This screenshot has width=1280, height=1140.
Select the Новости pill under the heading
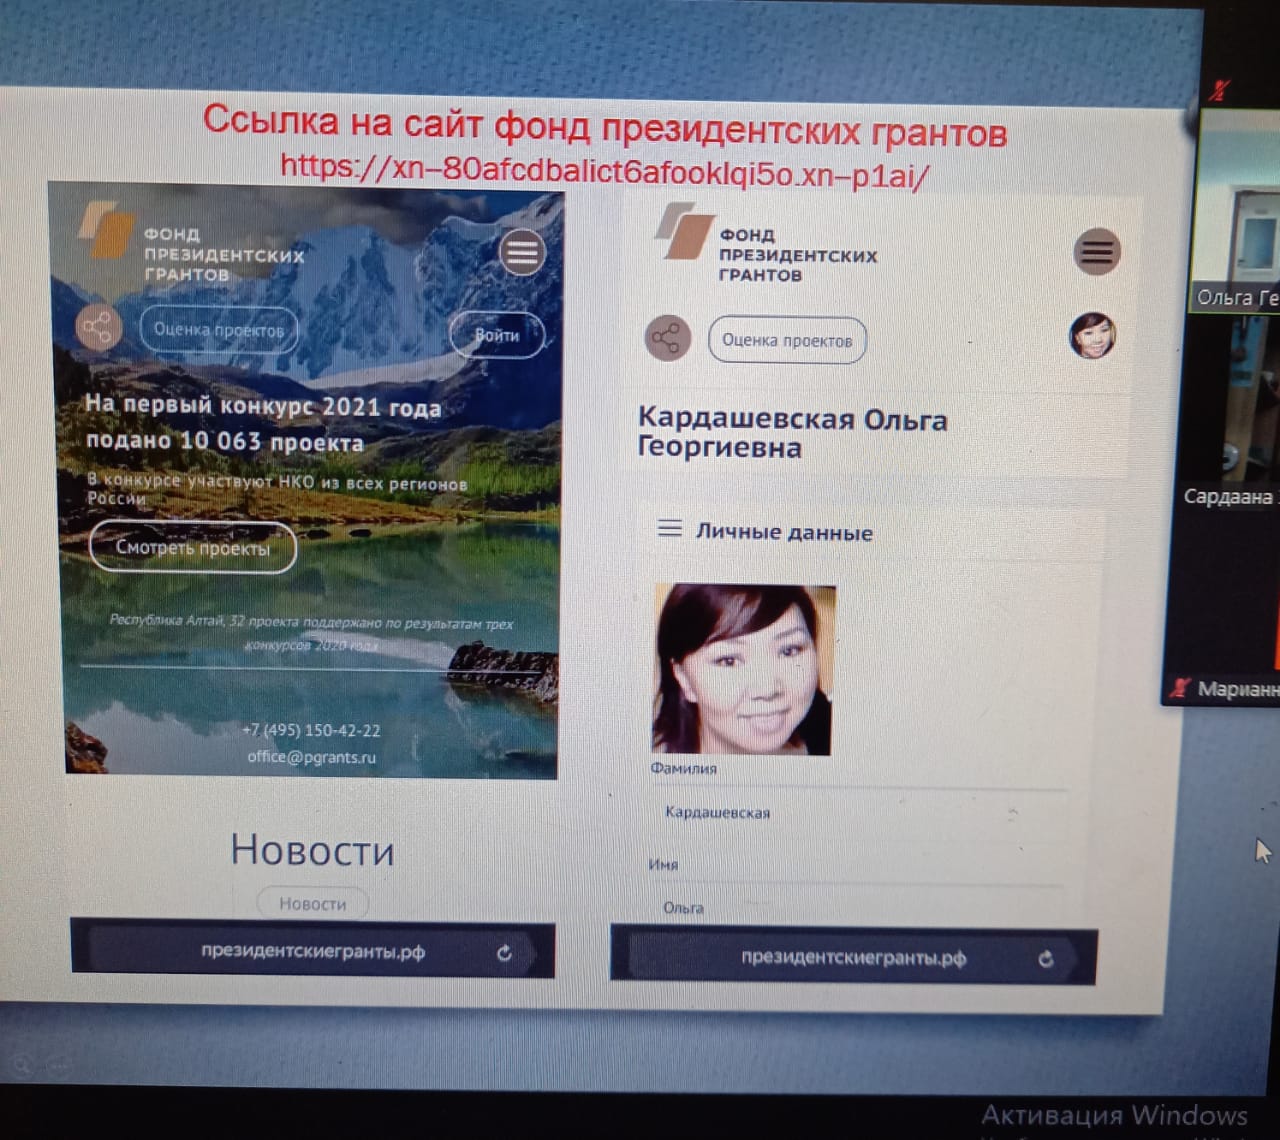click(x=312, y=904)
